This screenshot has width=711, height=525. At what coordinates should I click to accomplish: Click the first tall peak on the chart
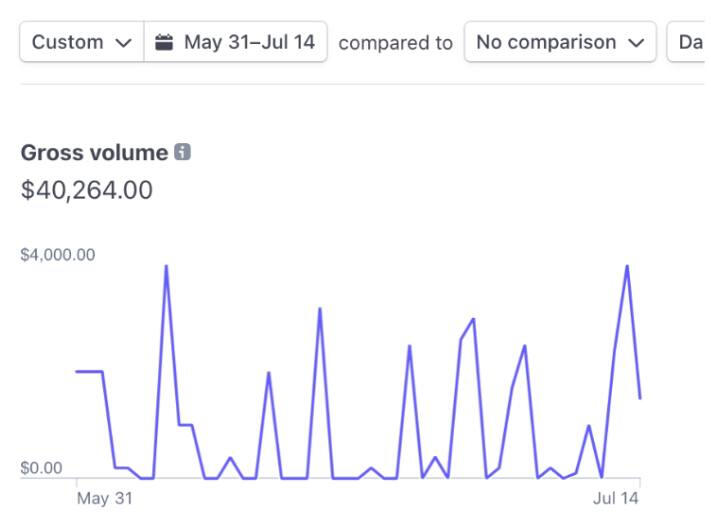tap(166, 266)
